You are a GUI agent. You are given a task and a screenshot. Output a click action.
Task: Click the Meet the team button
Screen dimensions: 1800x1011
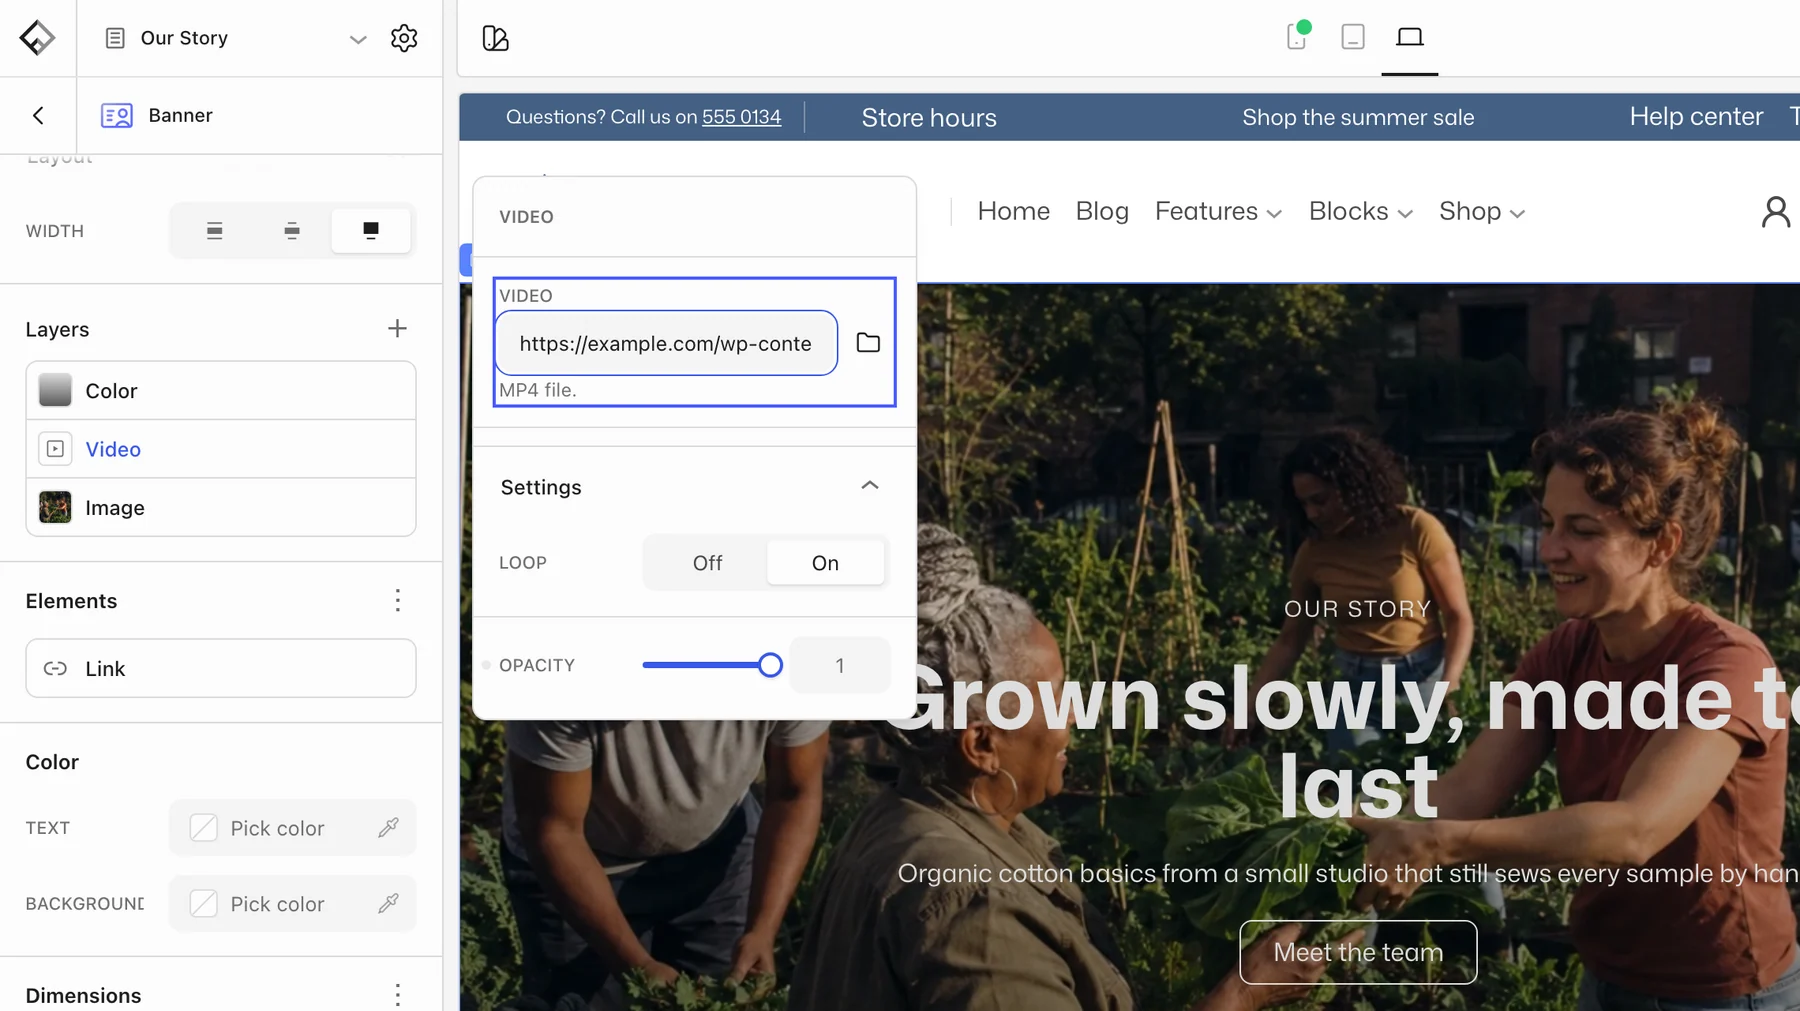[x=1358, y=952]
